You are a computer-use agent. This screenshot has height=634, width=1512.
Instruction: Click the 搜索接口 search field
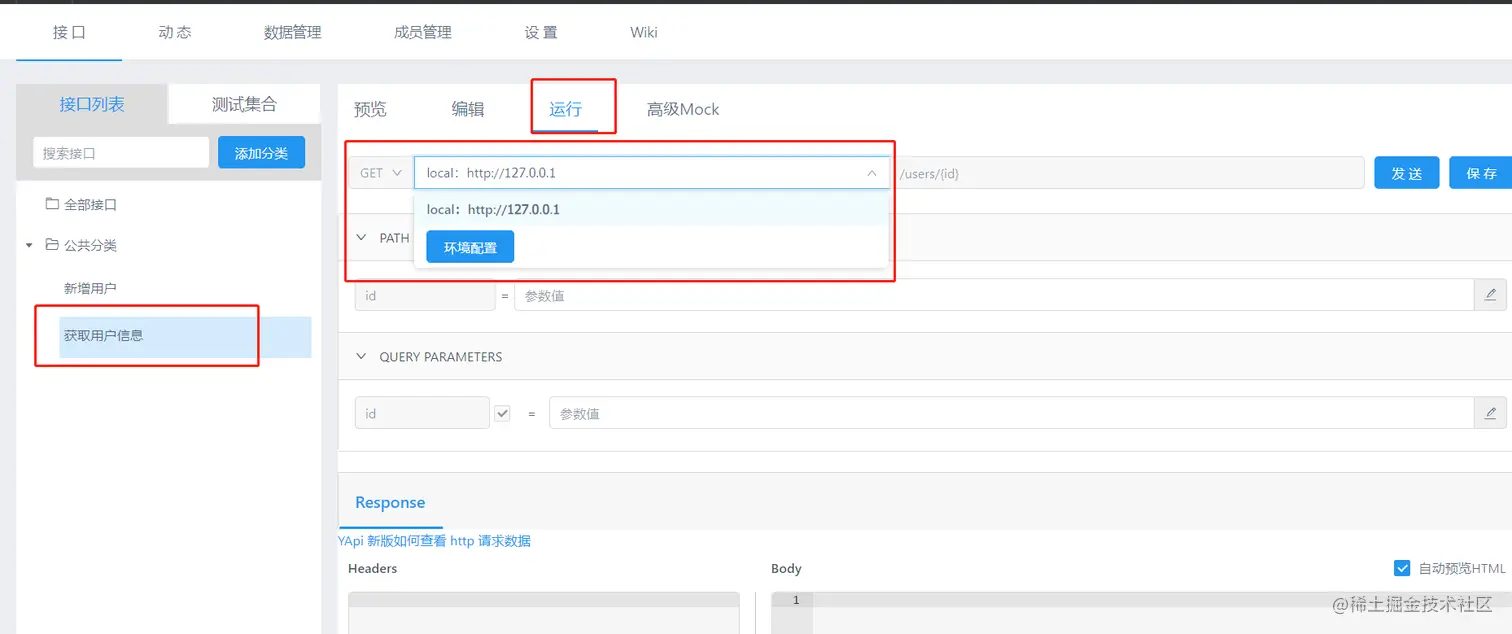pyautogui.click(x=121, y=153)
